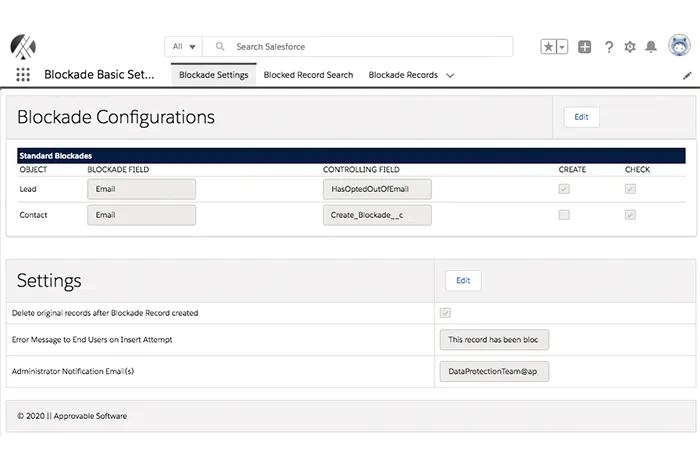Click HasOptedOutOfEmail controlling field
Image resolution: width=700 pixels, height=467 pixels.
click(x=377, y=189)
